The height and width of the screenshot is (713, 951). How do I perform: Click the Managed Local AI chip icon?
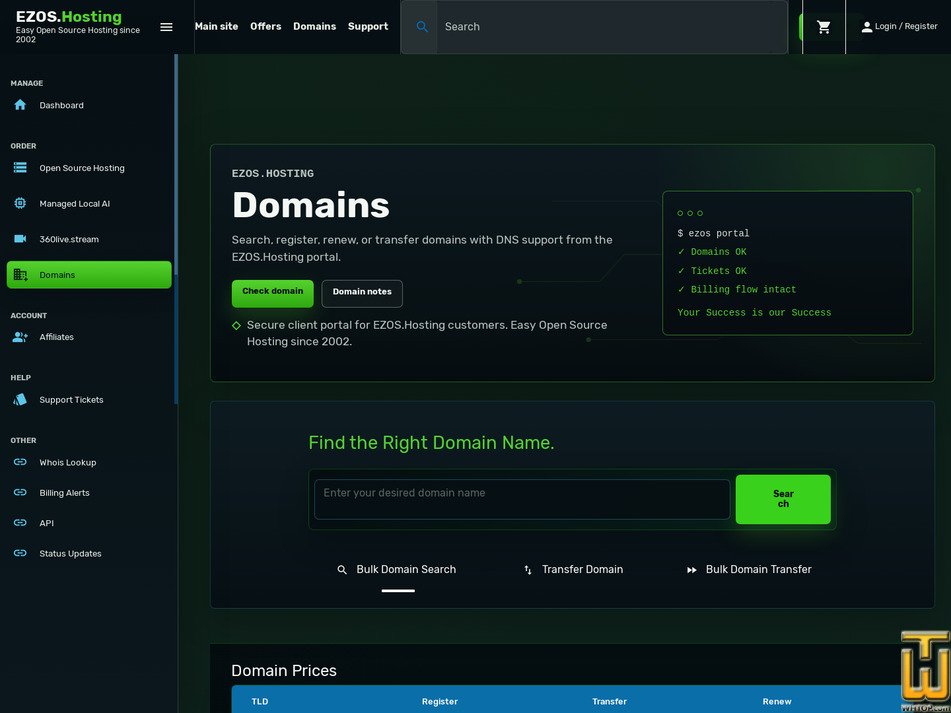point(20,203)
